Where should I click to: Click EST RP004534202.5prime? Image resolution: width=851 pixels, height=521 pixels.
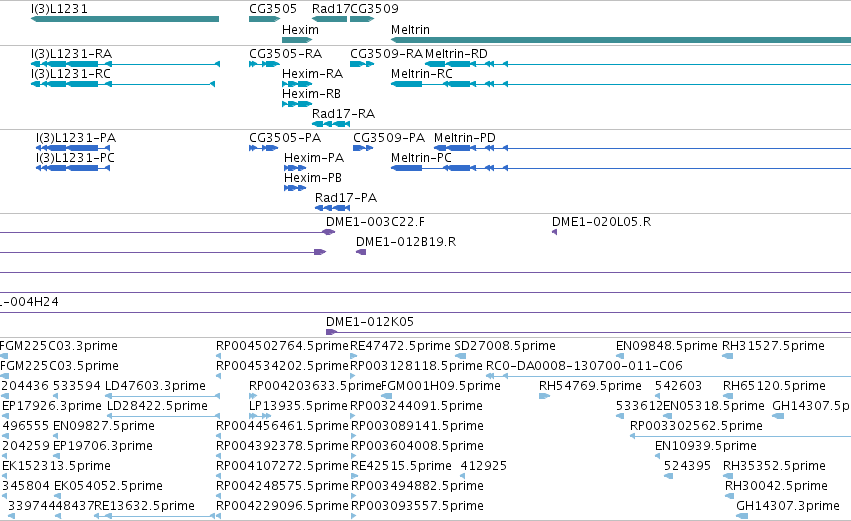[x=282, y=366]
